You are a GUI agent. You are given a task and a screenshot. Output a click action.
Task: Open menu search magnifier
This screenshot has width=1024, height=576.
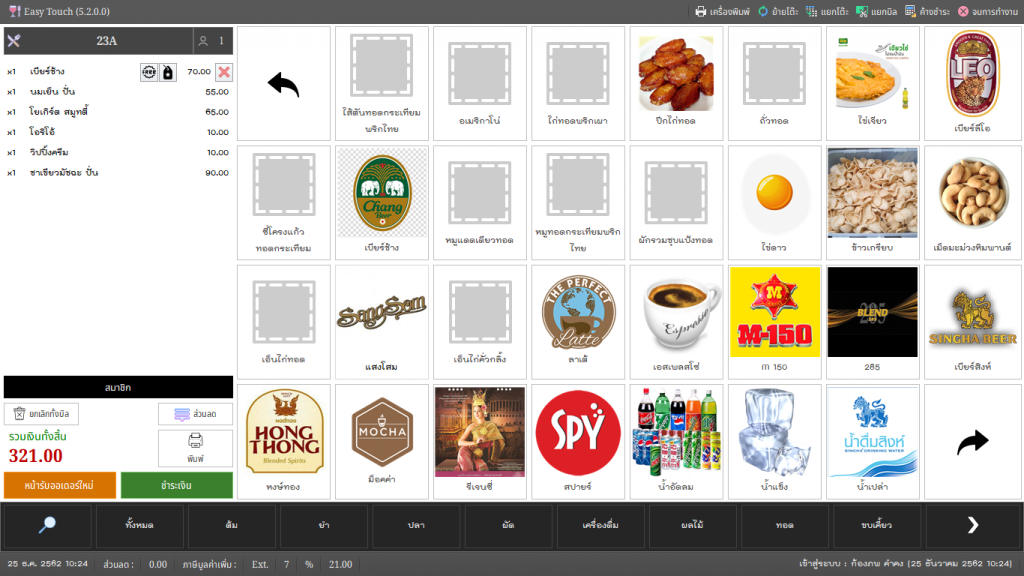(47, 525)
